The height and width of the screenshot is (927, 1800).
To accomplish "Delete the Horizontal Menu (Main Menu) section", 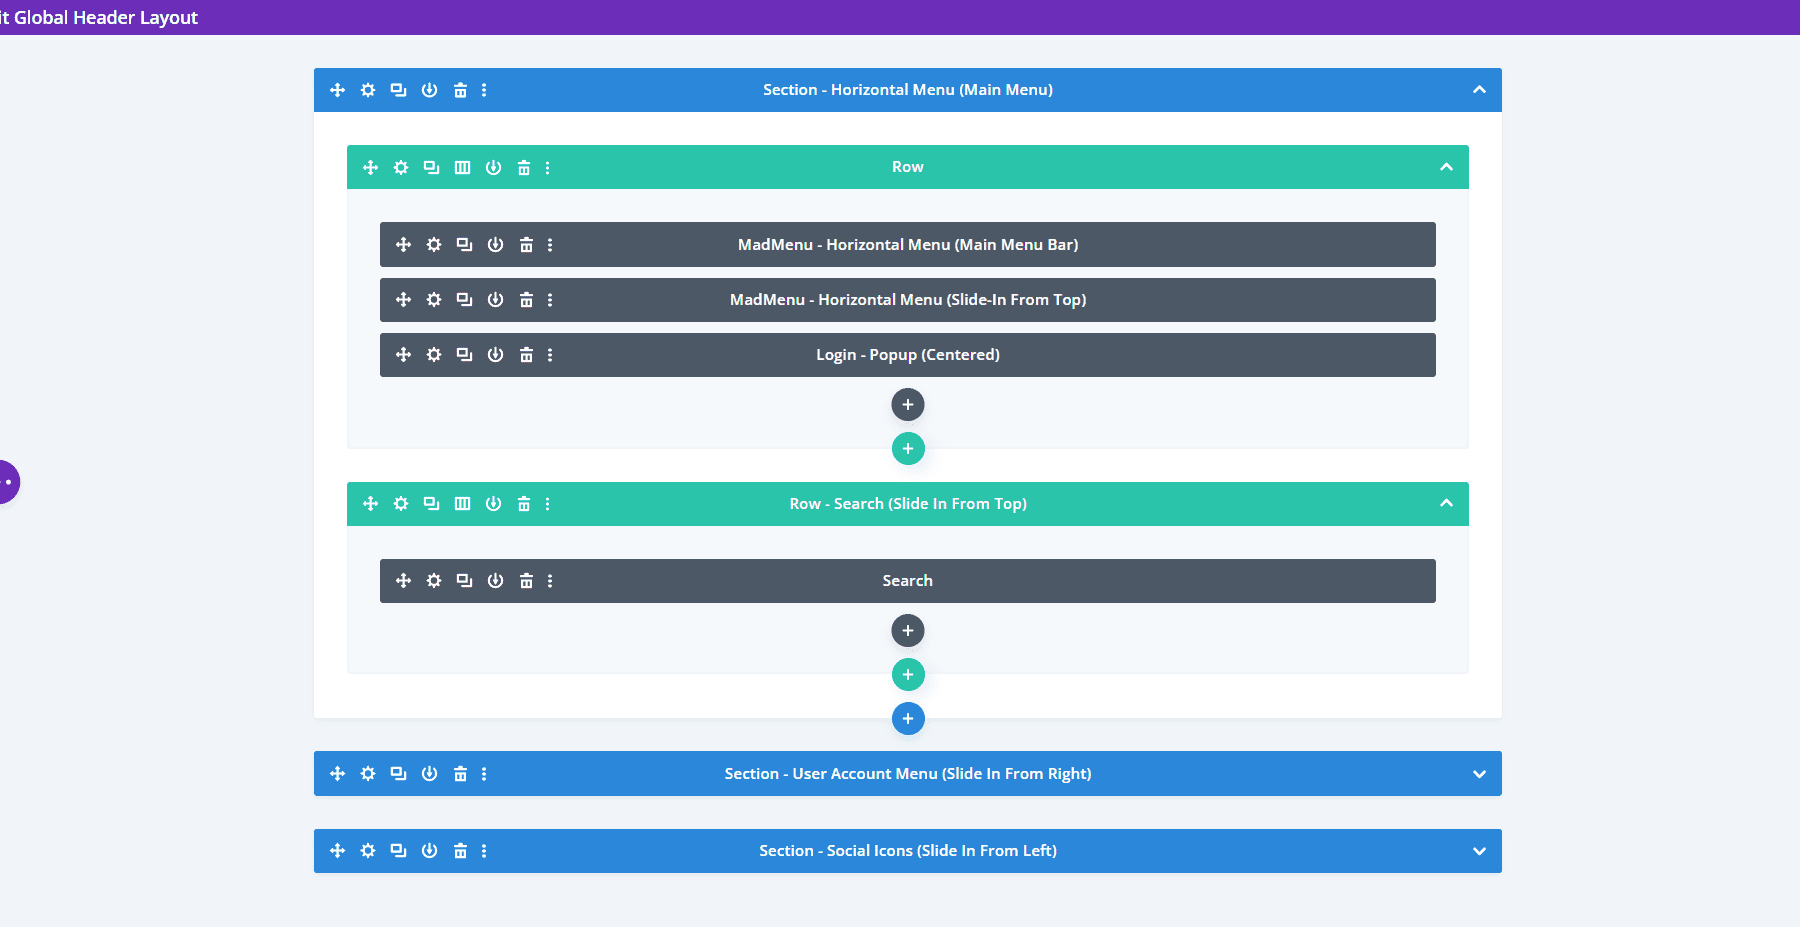I will pyautogui.click(x=460, y=90).
